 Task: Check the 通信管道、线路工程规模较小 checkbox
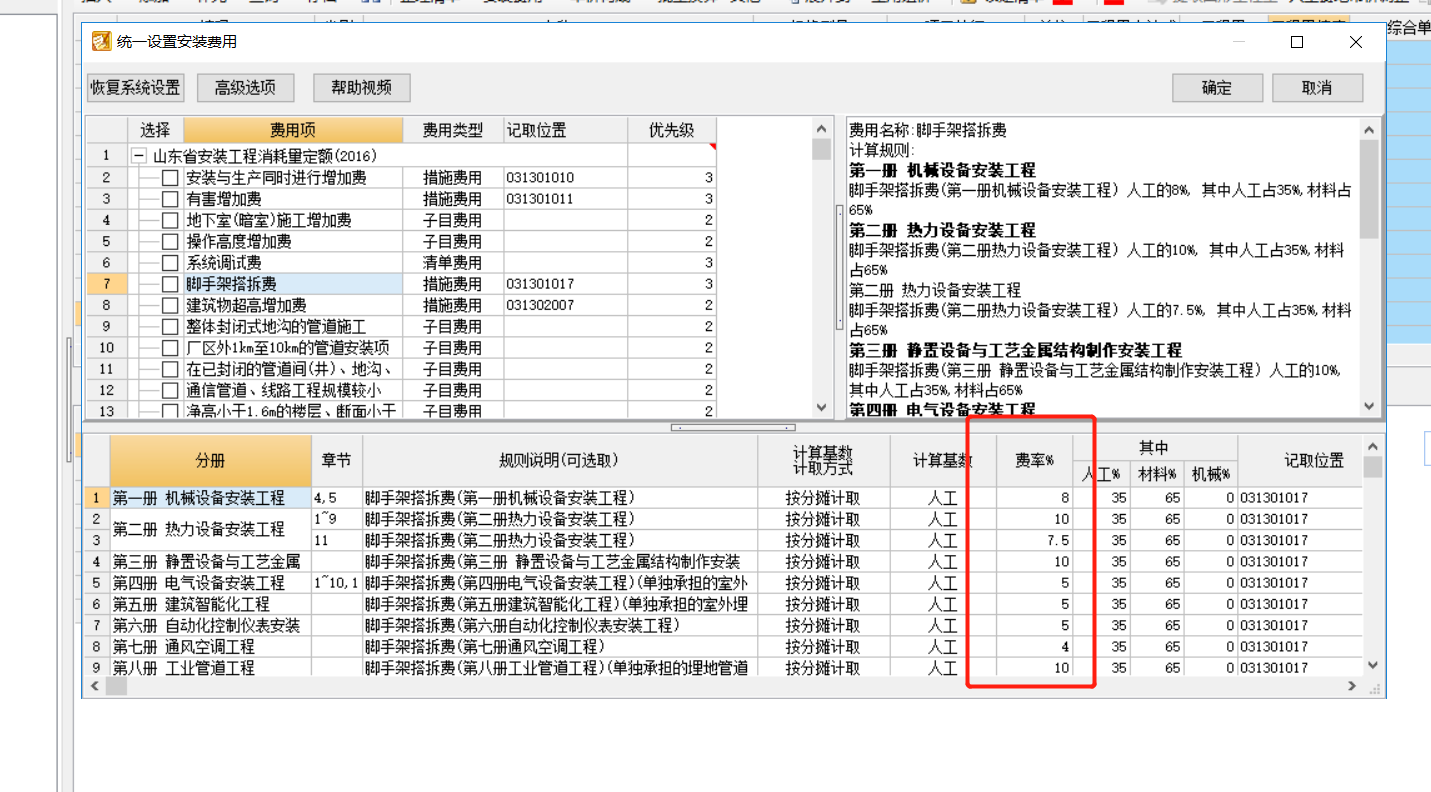[170, 390]
